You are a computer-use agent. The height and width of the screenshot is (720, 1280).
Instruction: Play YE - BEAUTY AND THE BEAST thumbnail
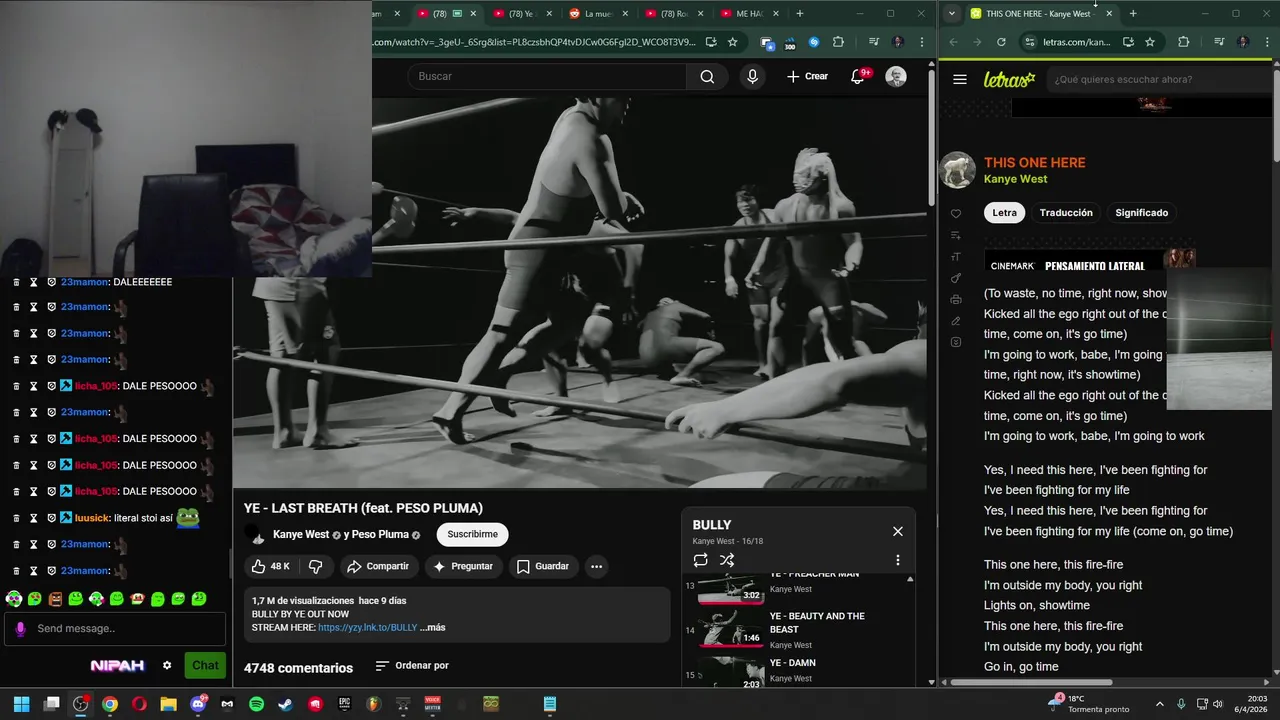[x=731, y=629]
